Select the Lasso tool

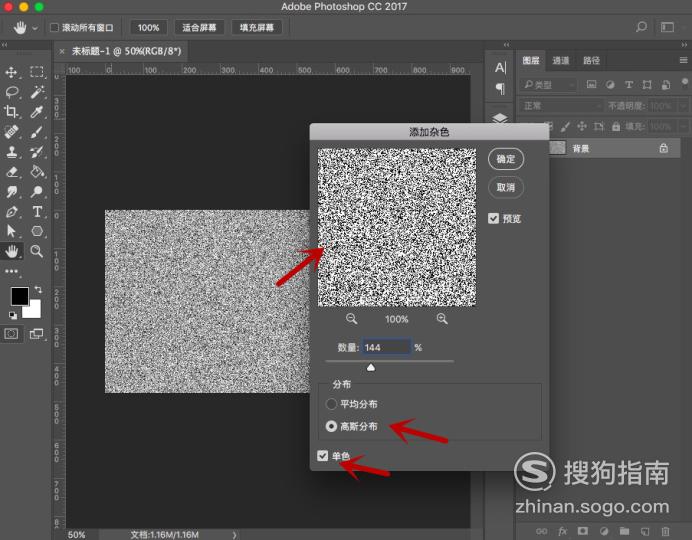[x=11, y=92]
